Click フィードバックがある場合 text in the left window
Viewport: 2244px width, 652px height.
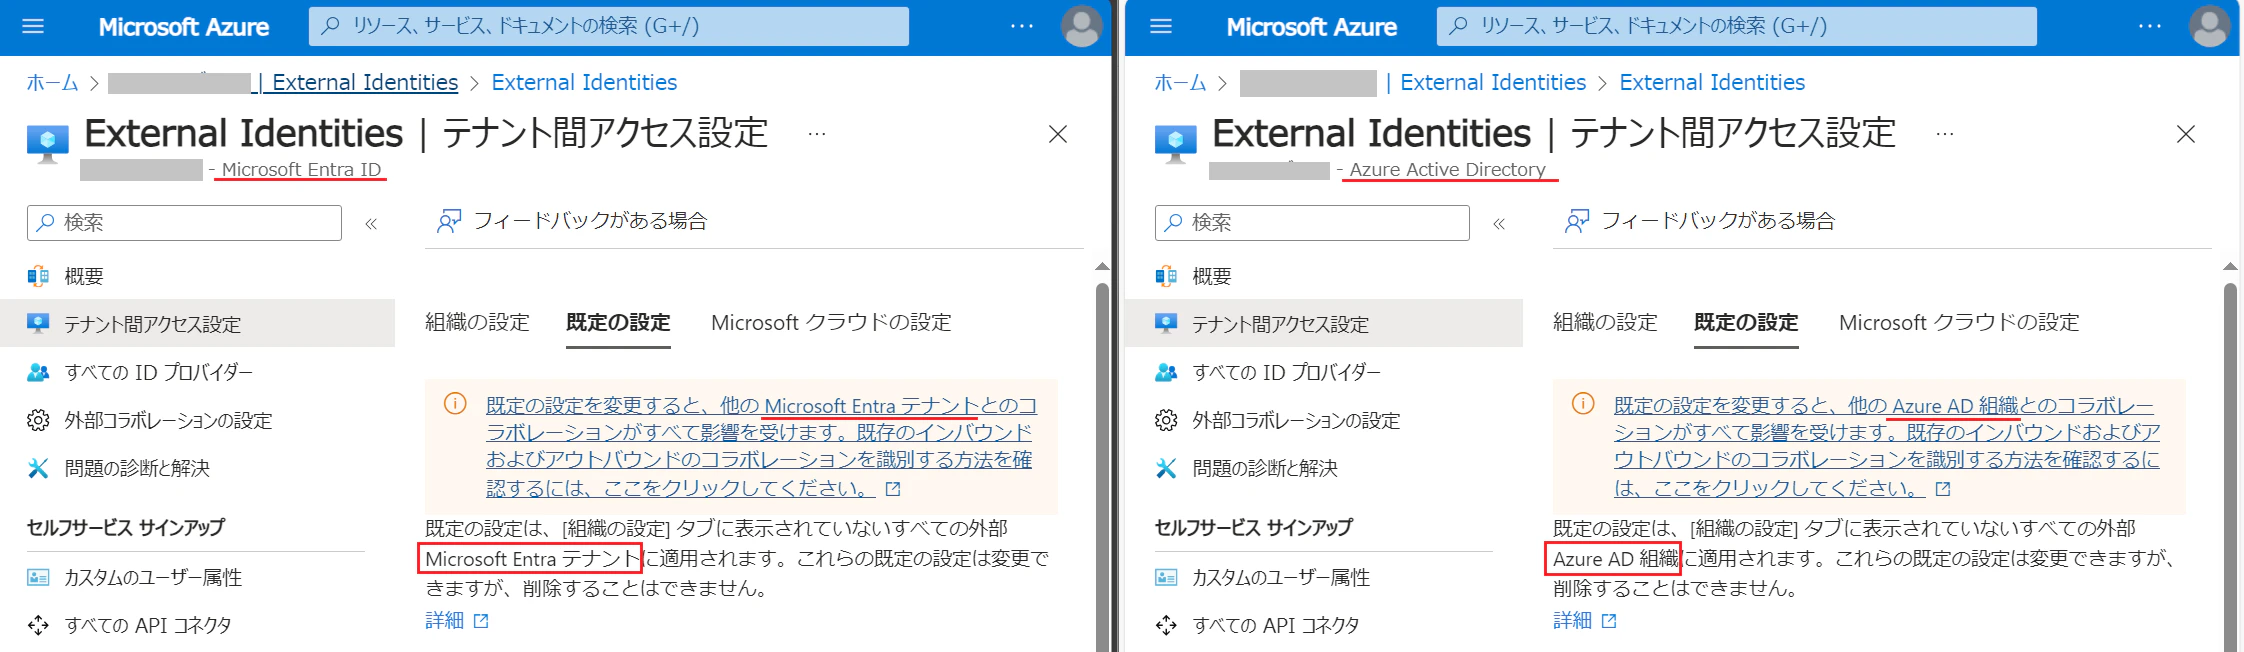[x=590, y=220]
